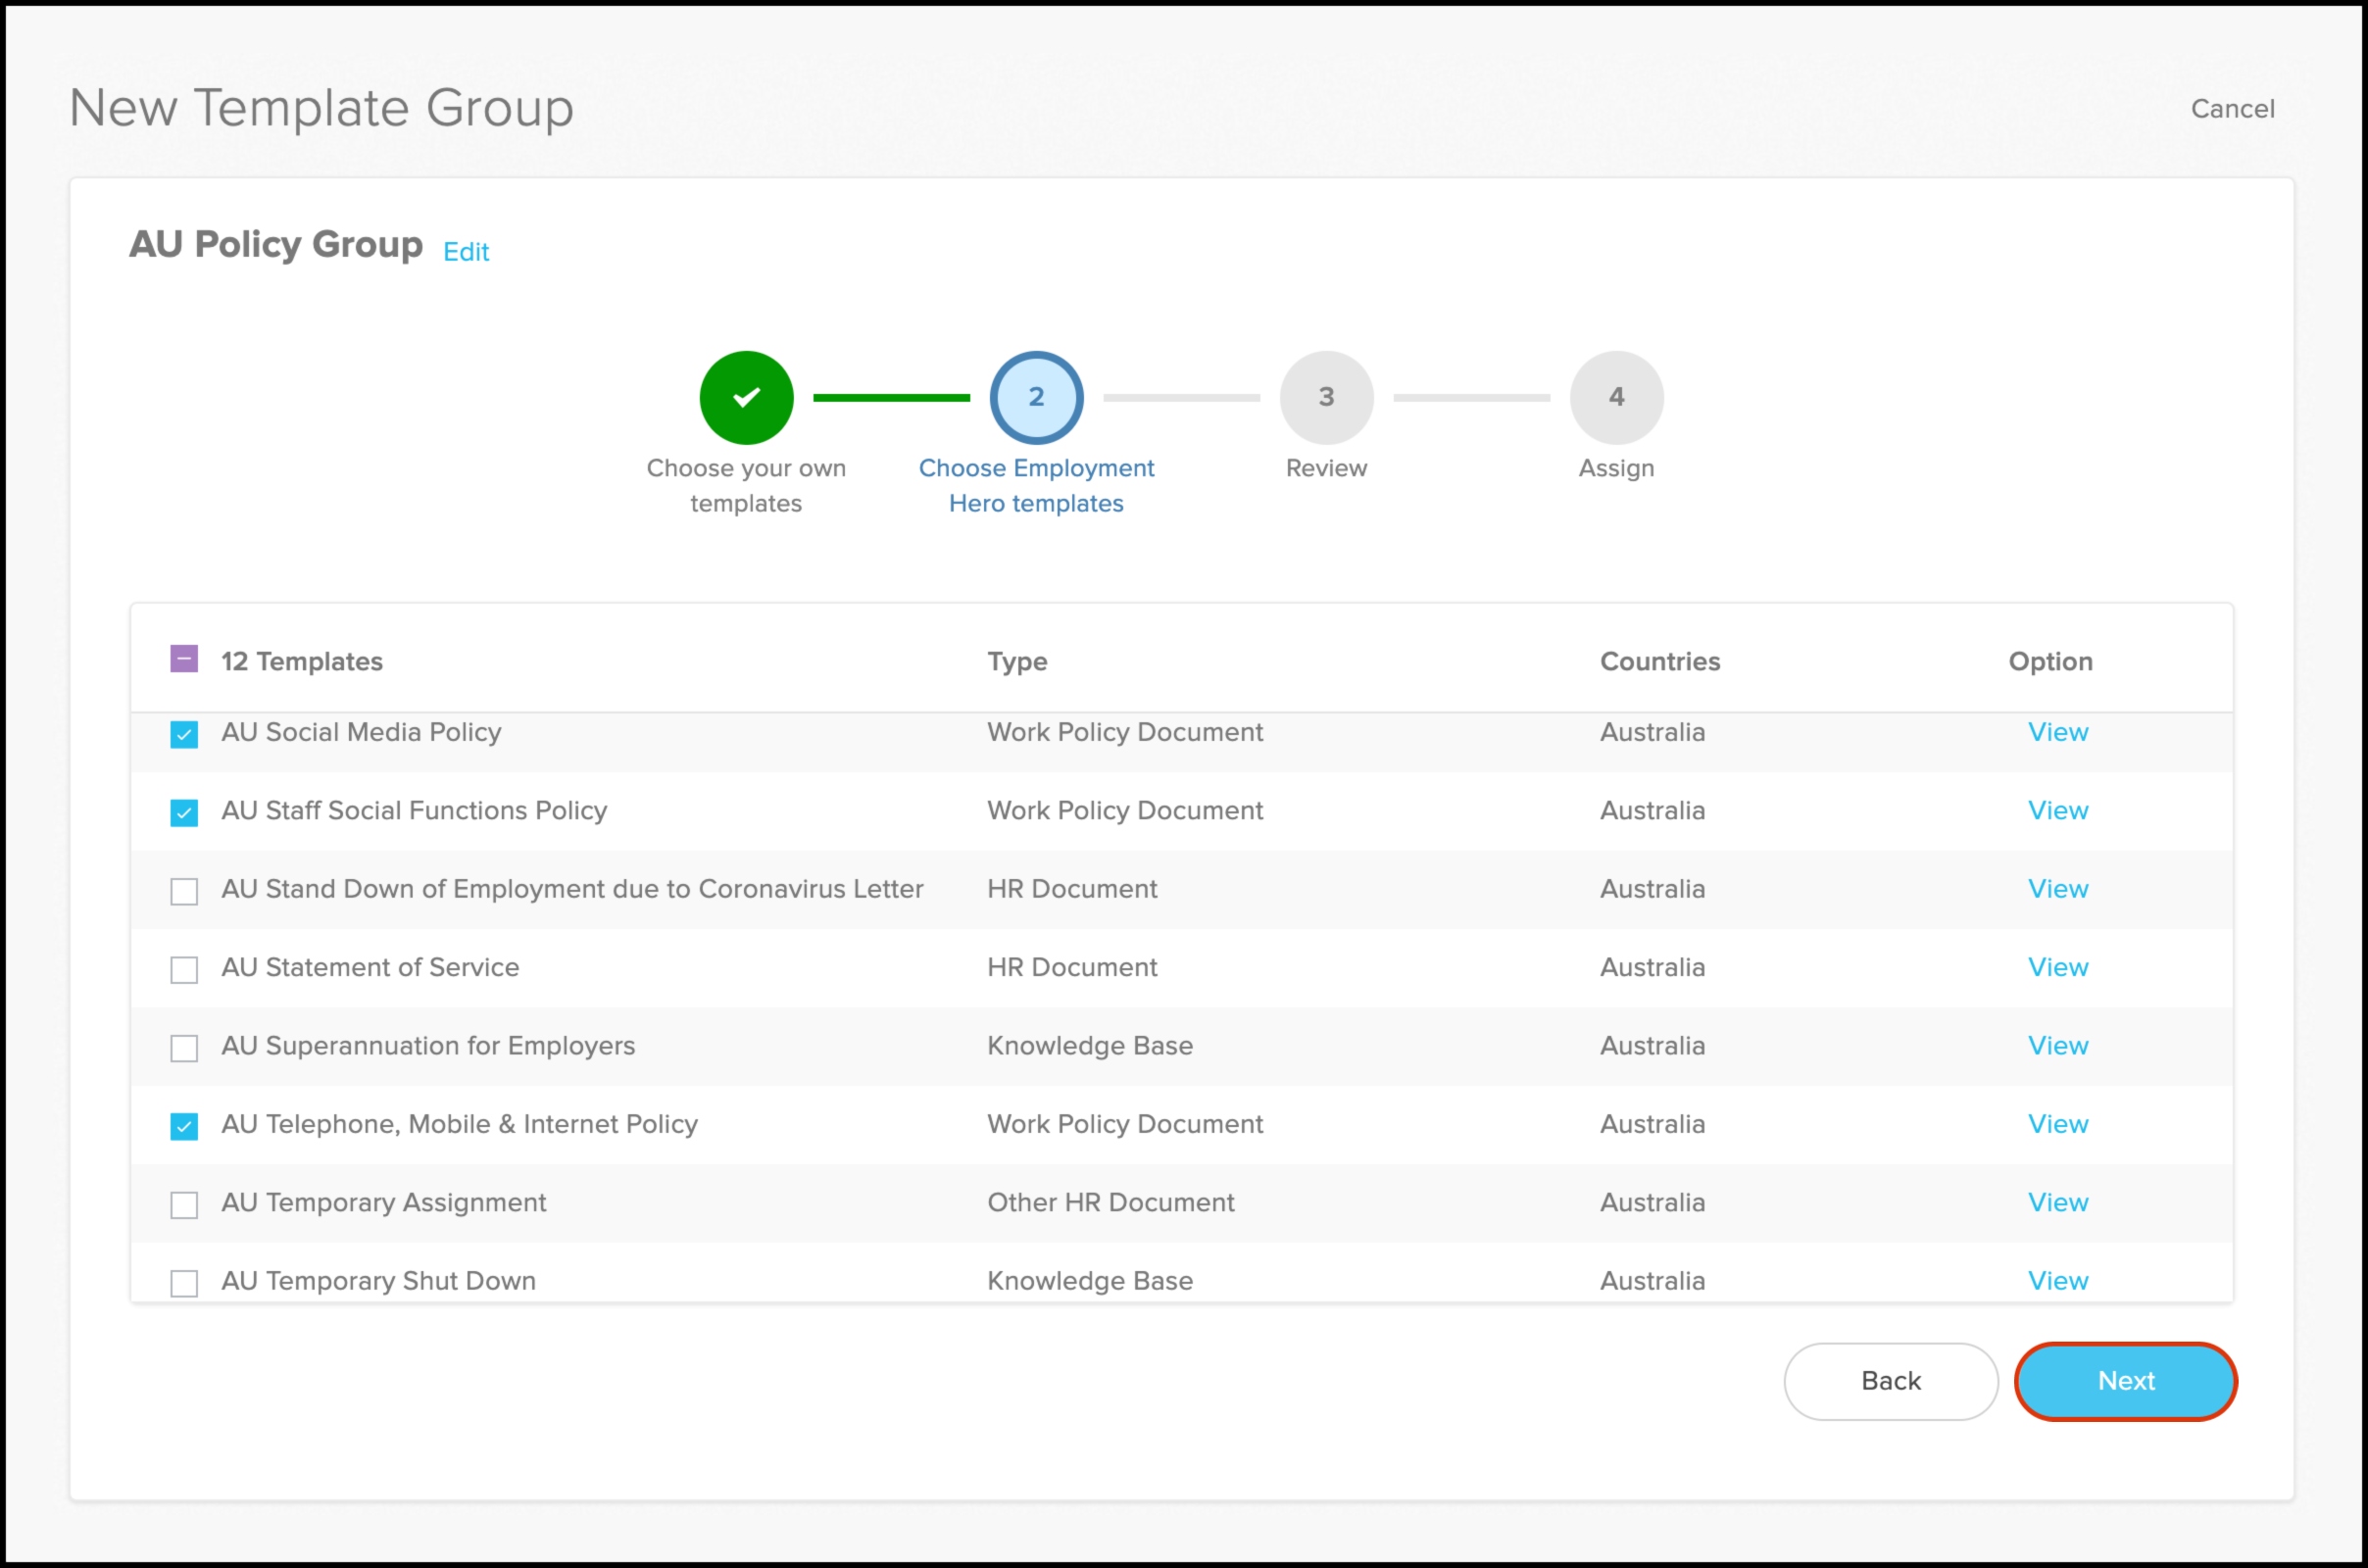Screen dimensions: 2368x1568
Task: Tick AU Superannuation for Employers checkbox
Action: [184, 1047]
